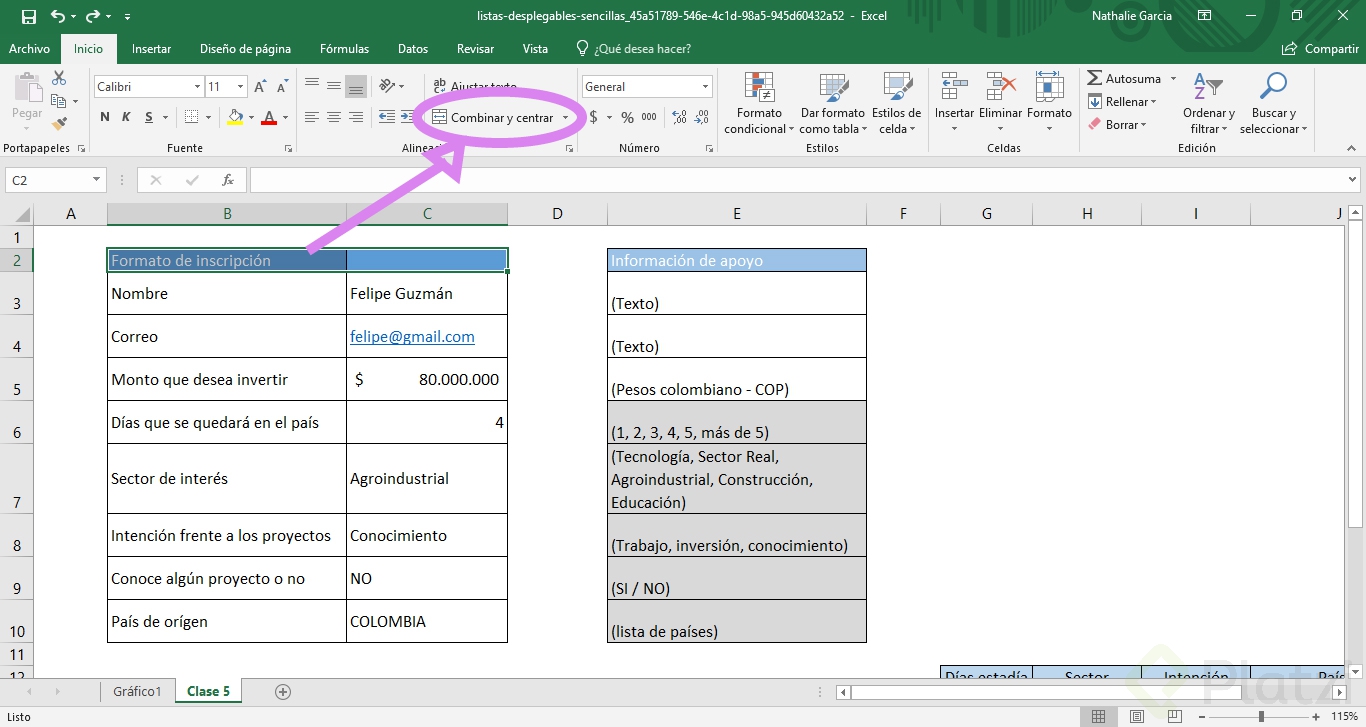Click the Combinar y centrar button
This screenshot has width=1366, height=727.
492,117
